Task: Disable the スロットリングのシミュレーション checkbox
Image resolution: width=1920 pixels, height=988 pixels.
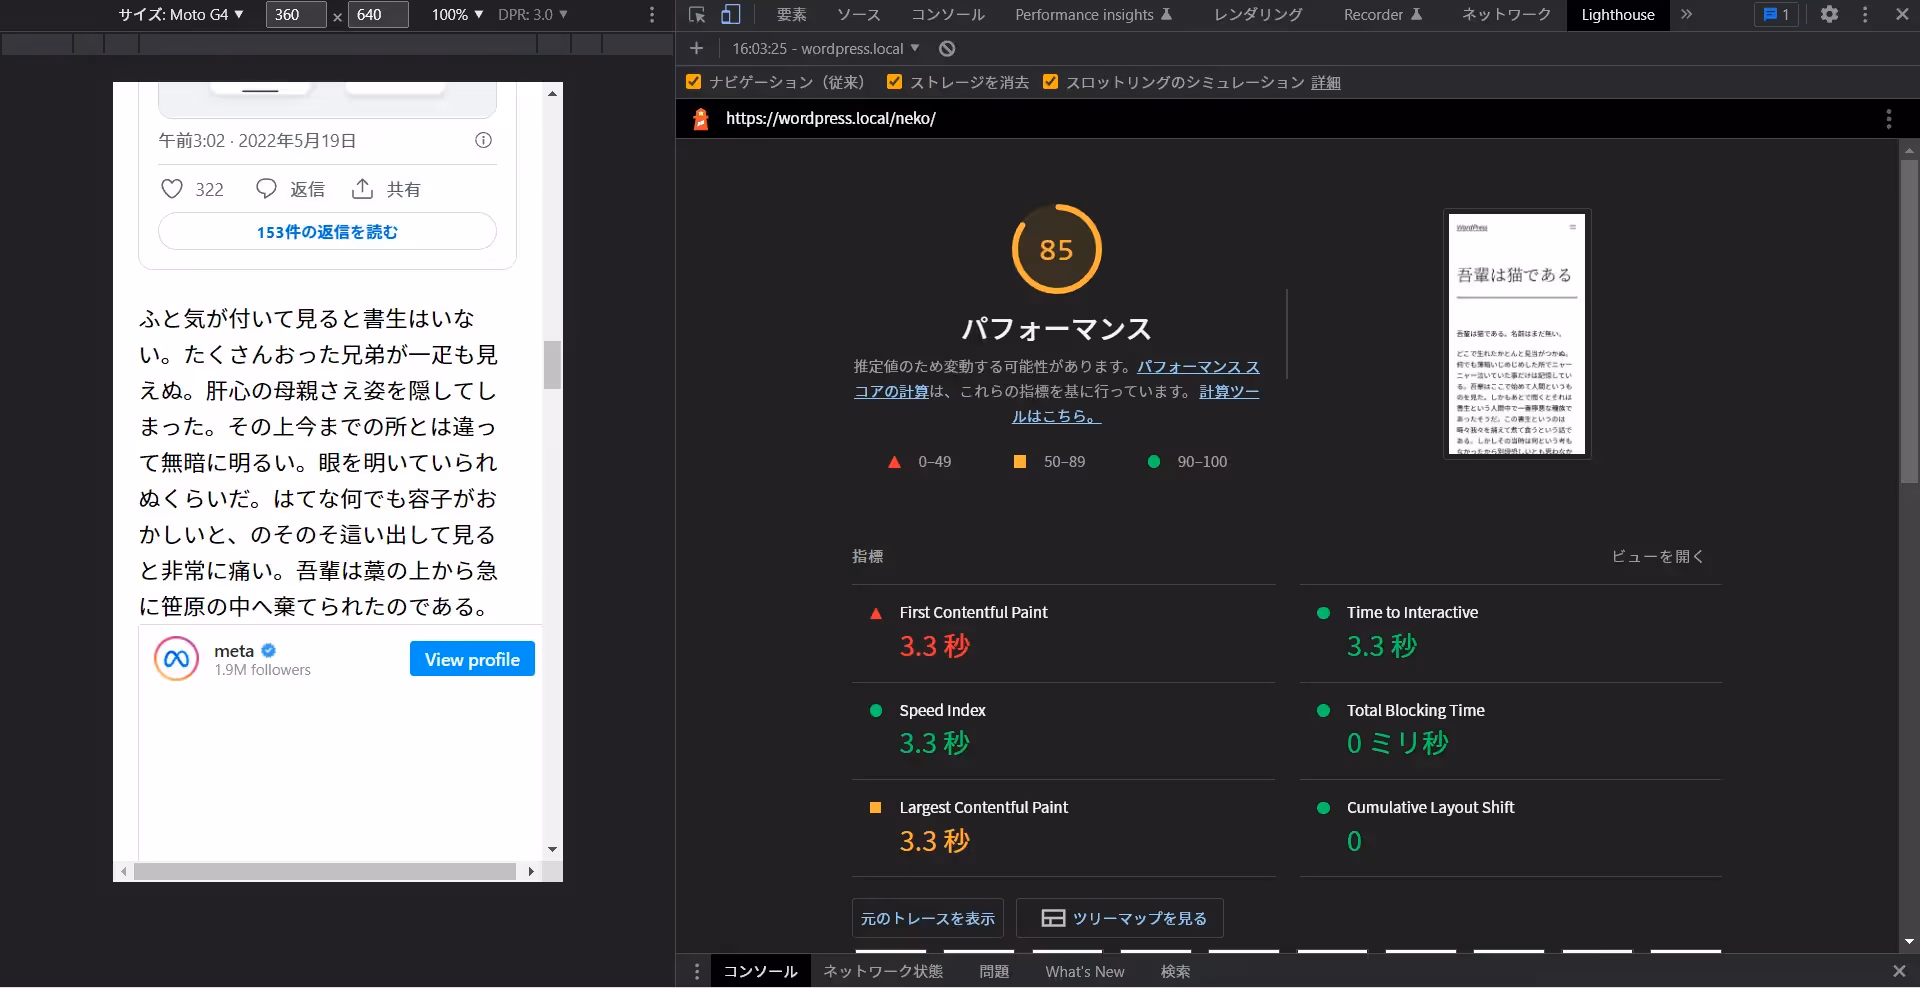Action: point(1050,82)
